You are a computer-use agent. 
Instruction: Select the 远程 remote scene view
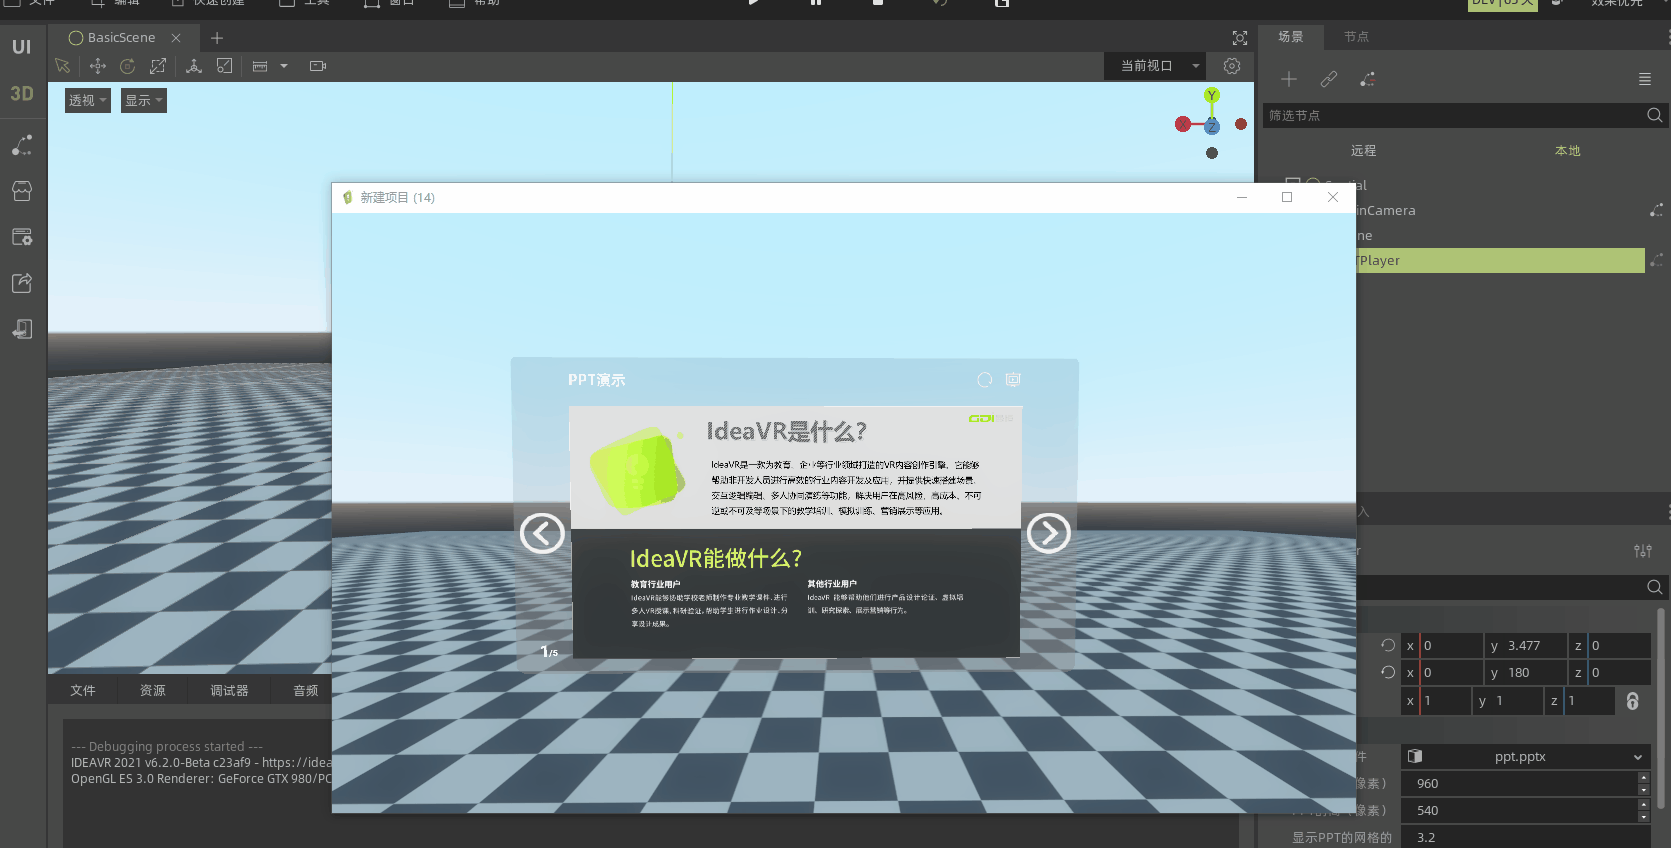pos(1363,151)
